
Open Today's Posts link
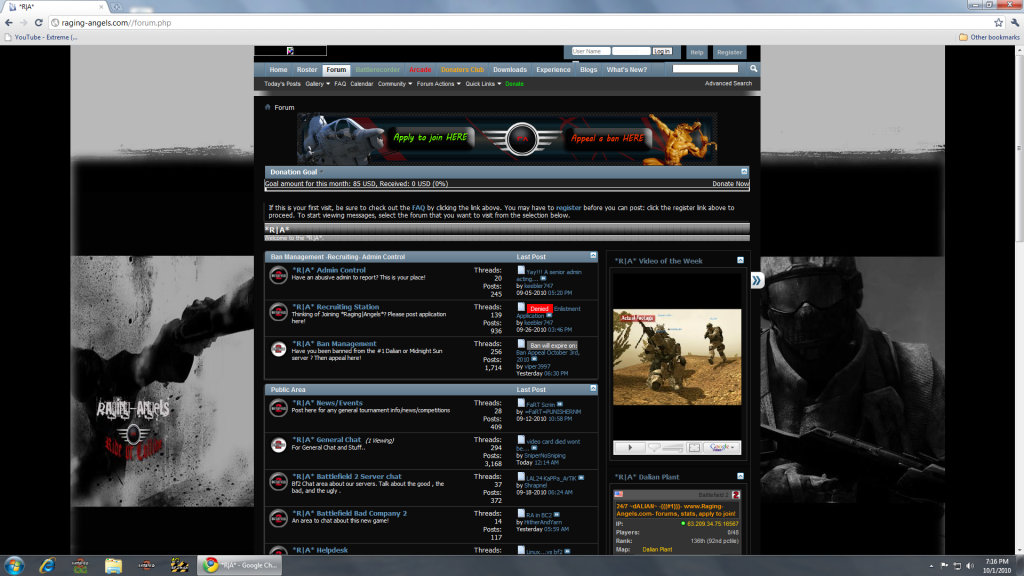282,84
